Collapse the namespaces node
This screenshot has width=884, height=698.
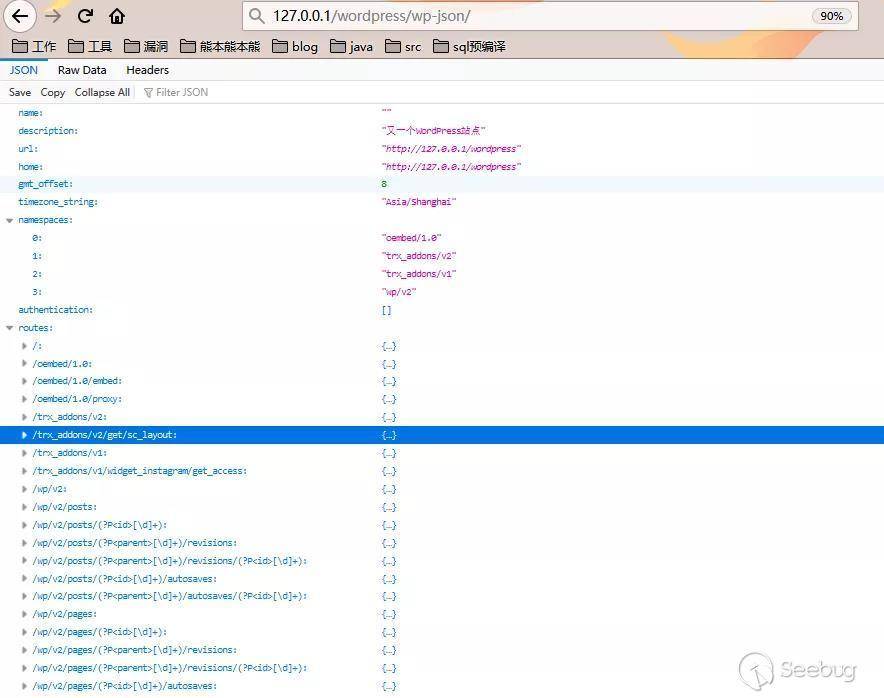pos(10,220)
